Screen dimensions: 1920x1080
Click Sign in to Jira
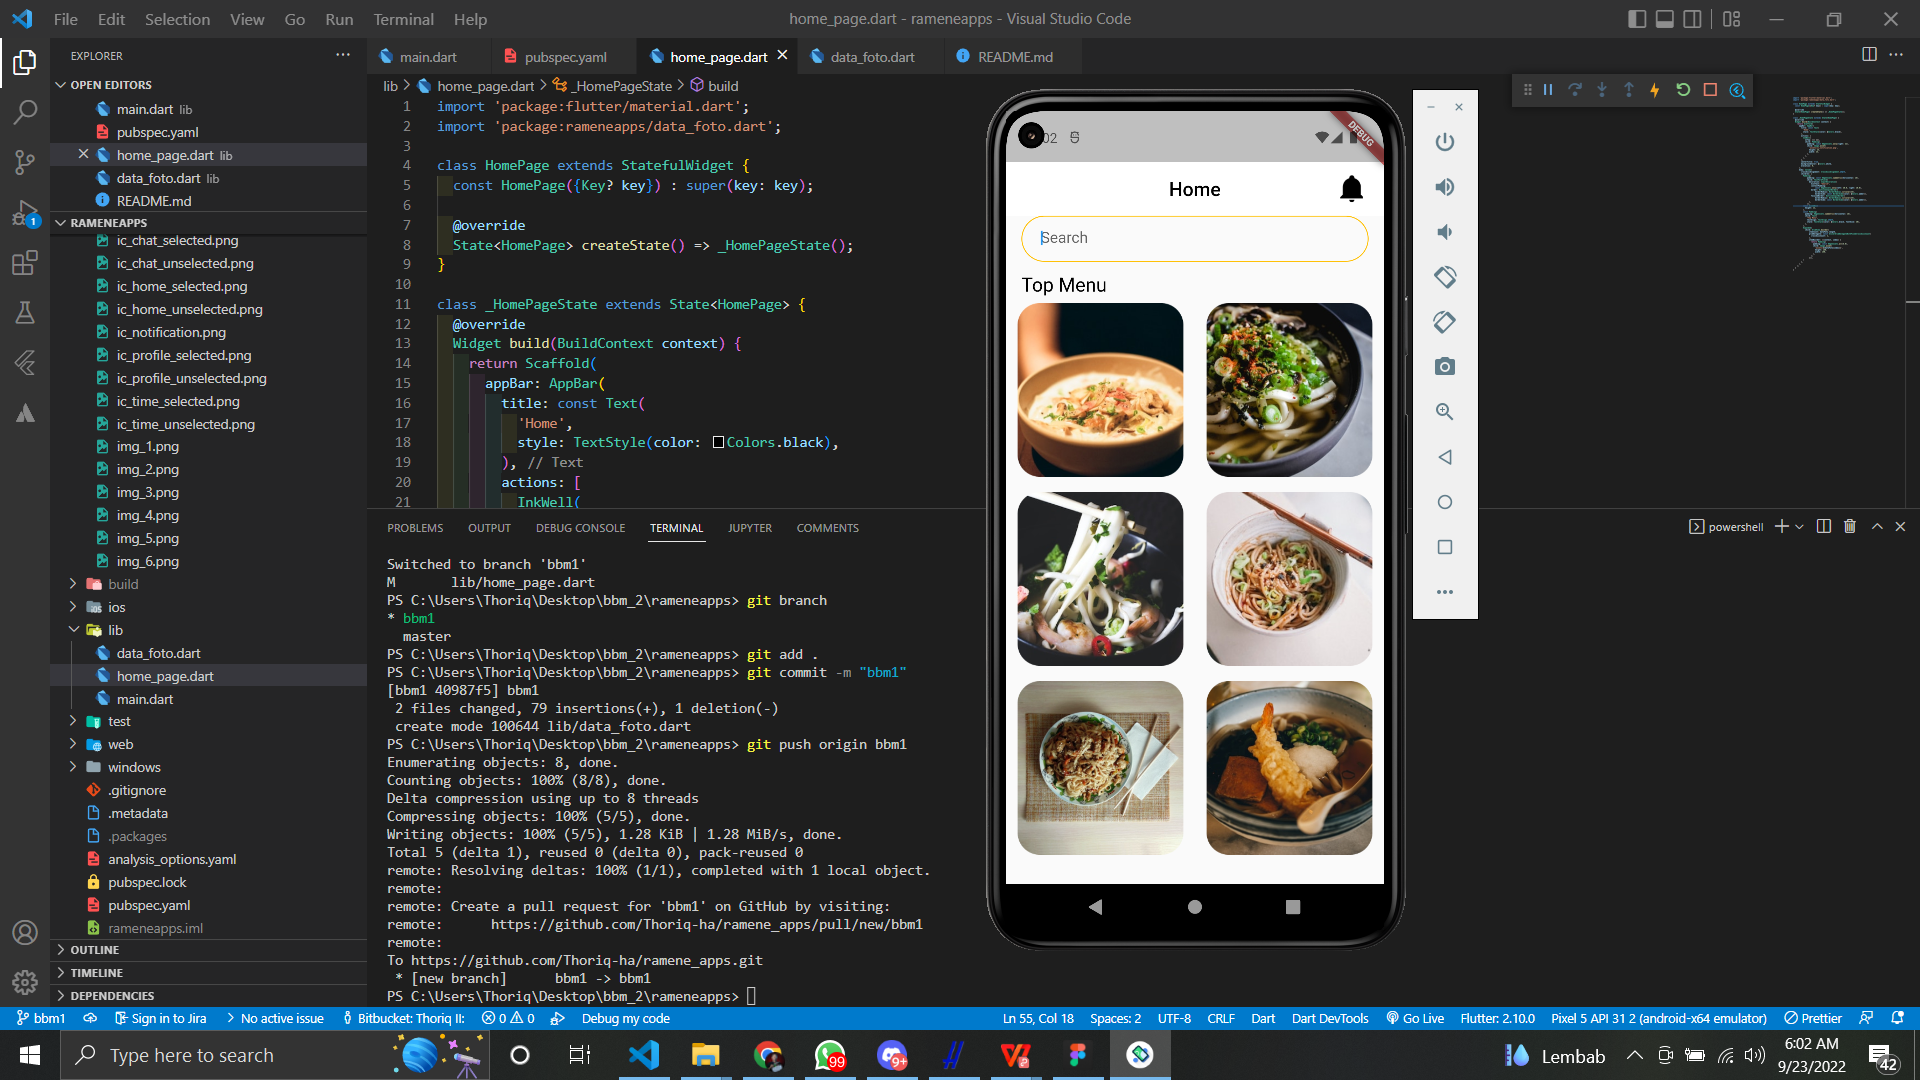[x=160, y=1019]
